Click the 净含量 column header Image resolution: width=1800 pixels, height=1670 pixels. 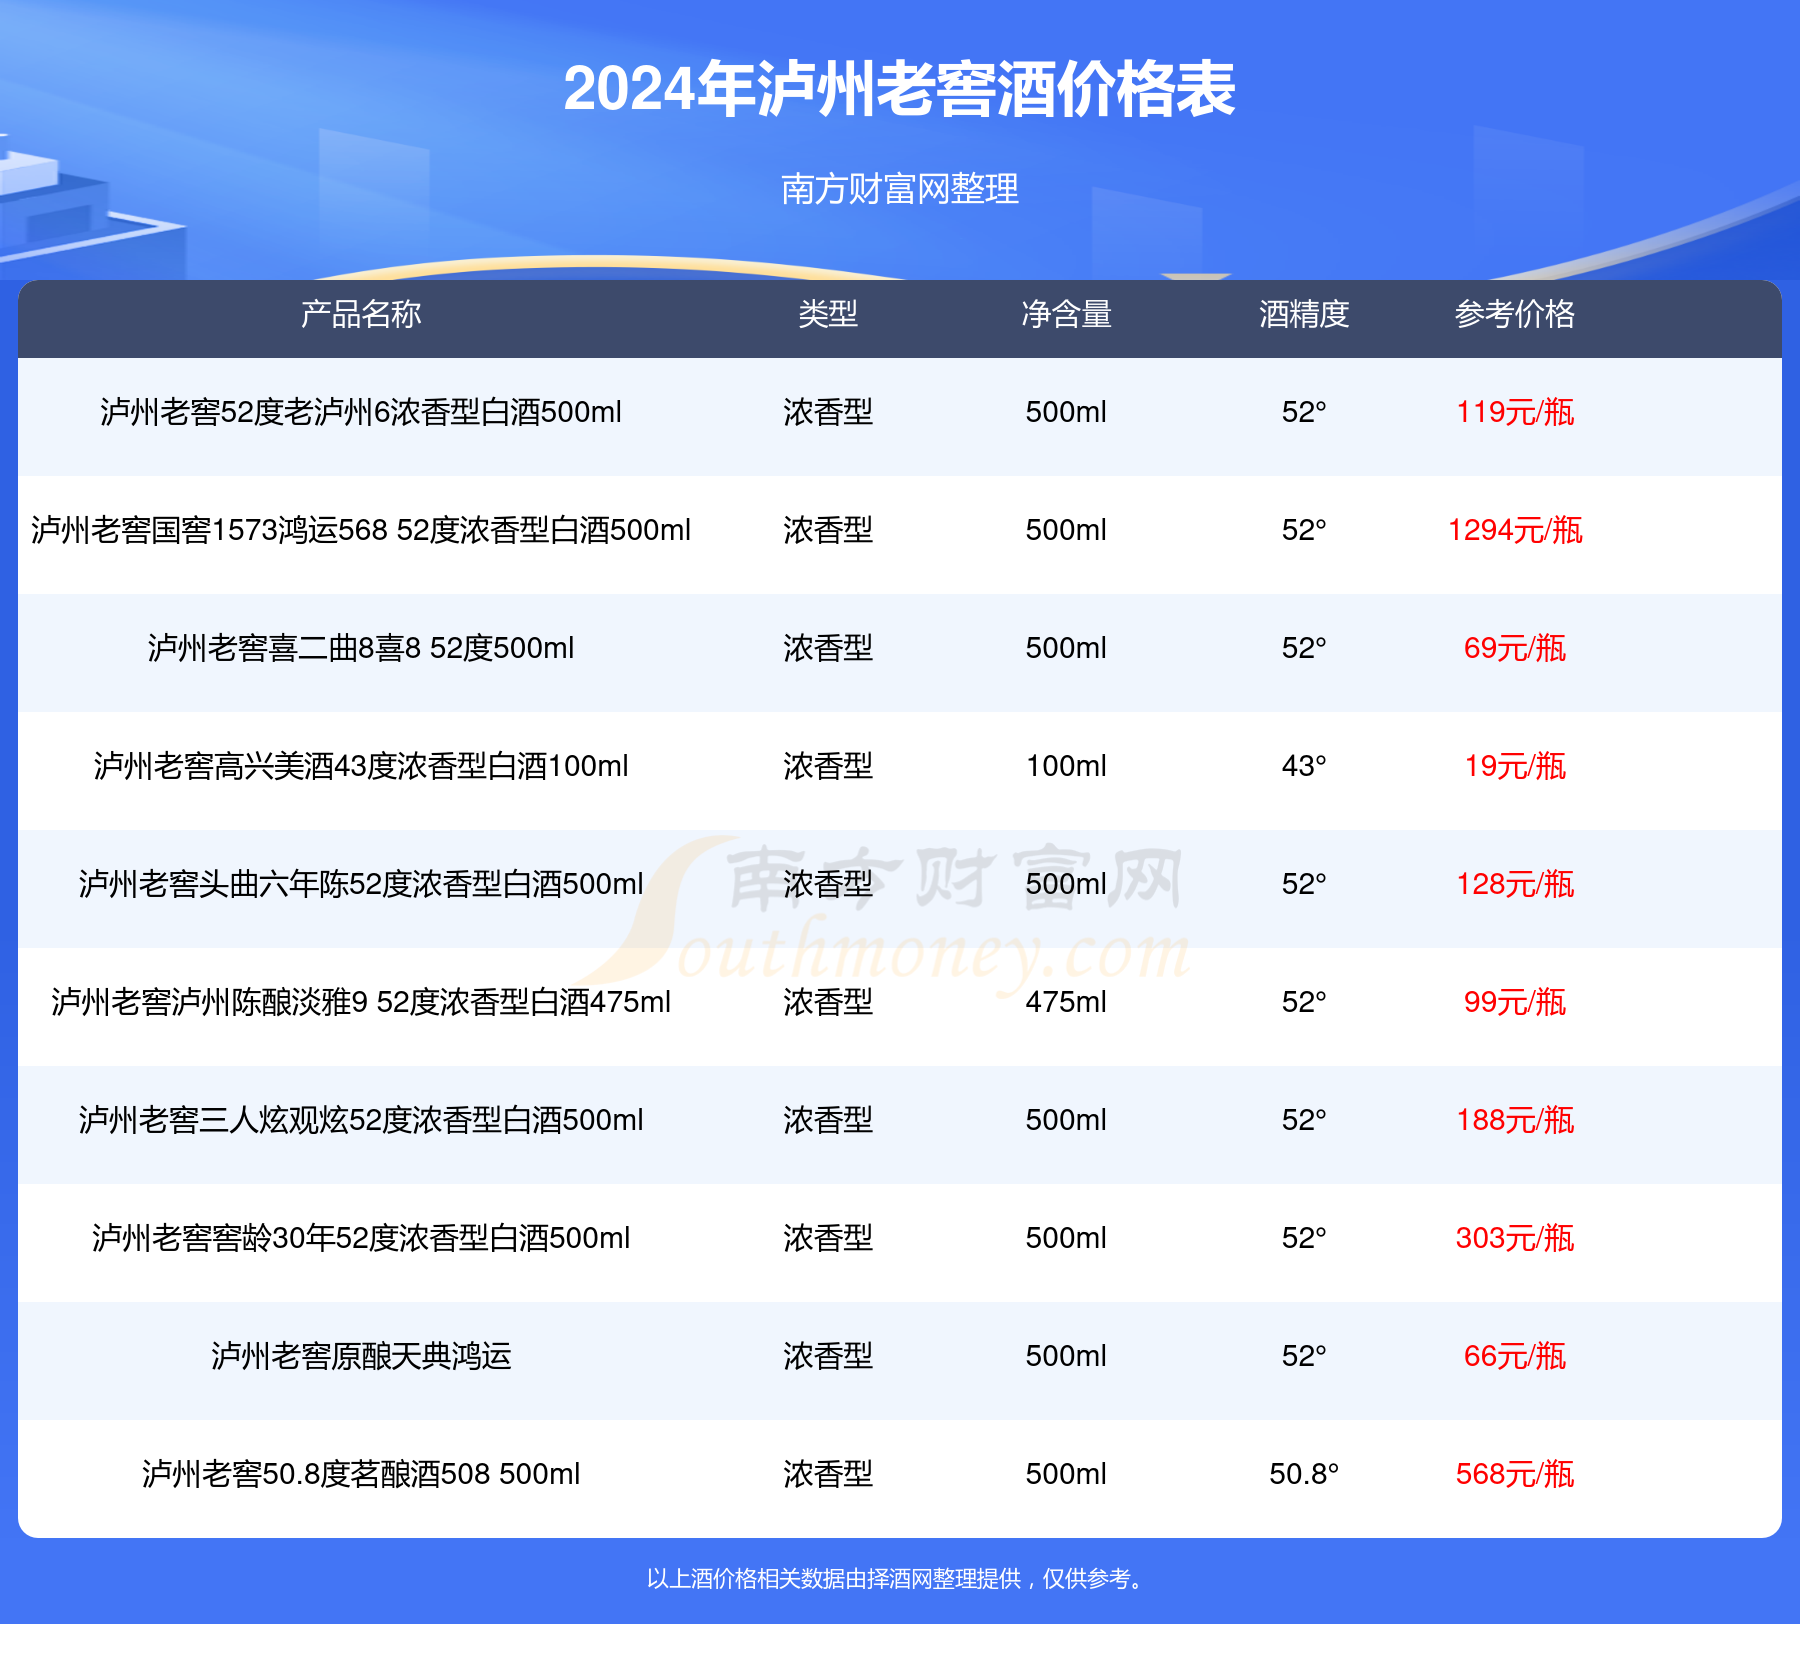point(1066,314)
